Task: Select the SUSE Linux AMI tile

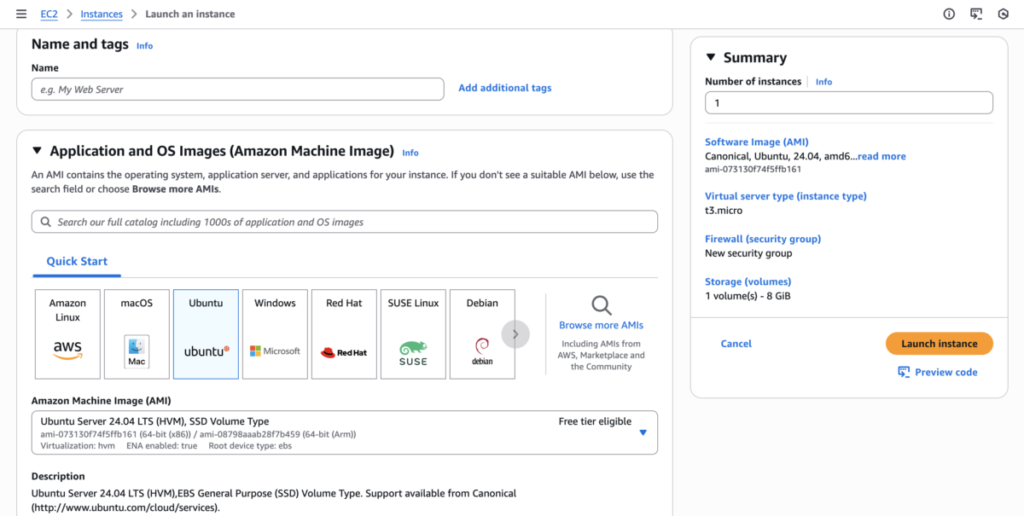Action: [x=413, y=334]
